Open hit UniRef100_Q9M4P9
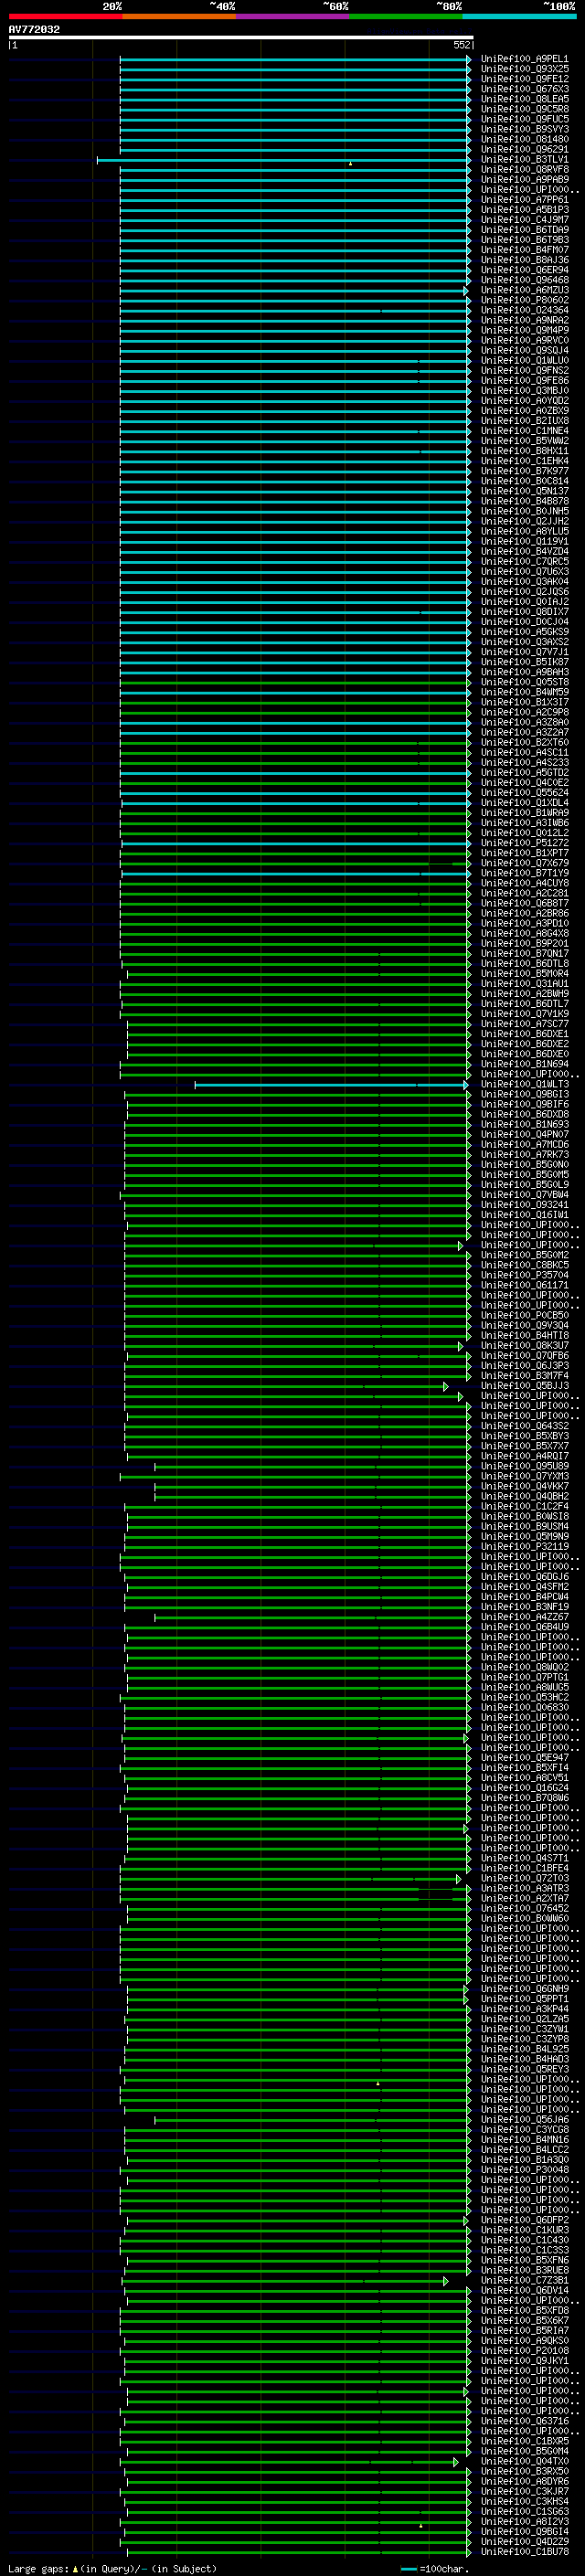 point(524,330)
